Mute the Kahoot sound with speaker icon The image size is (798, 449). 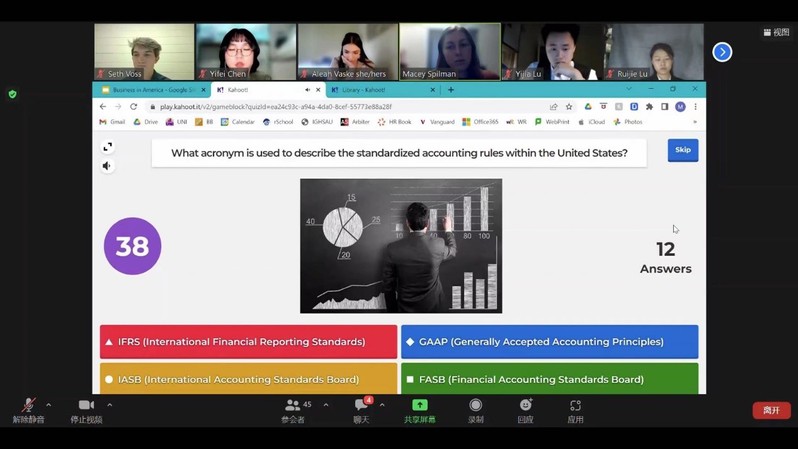point(107,166)
